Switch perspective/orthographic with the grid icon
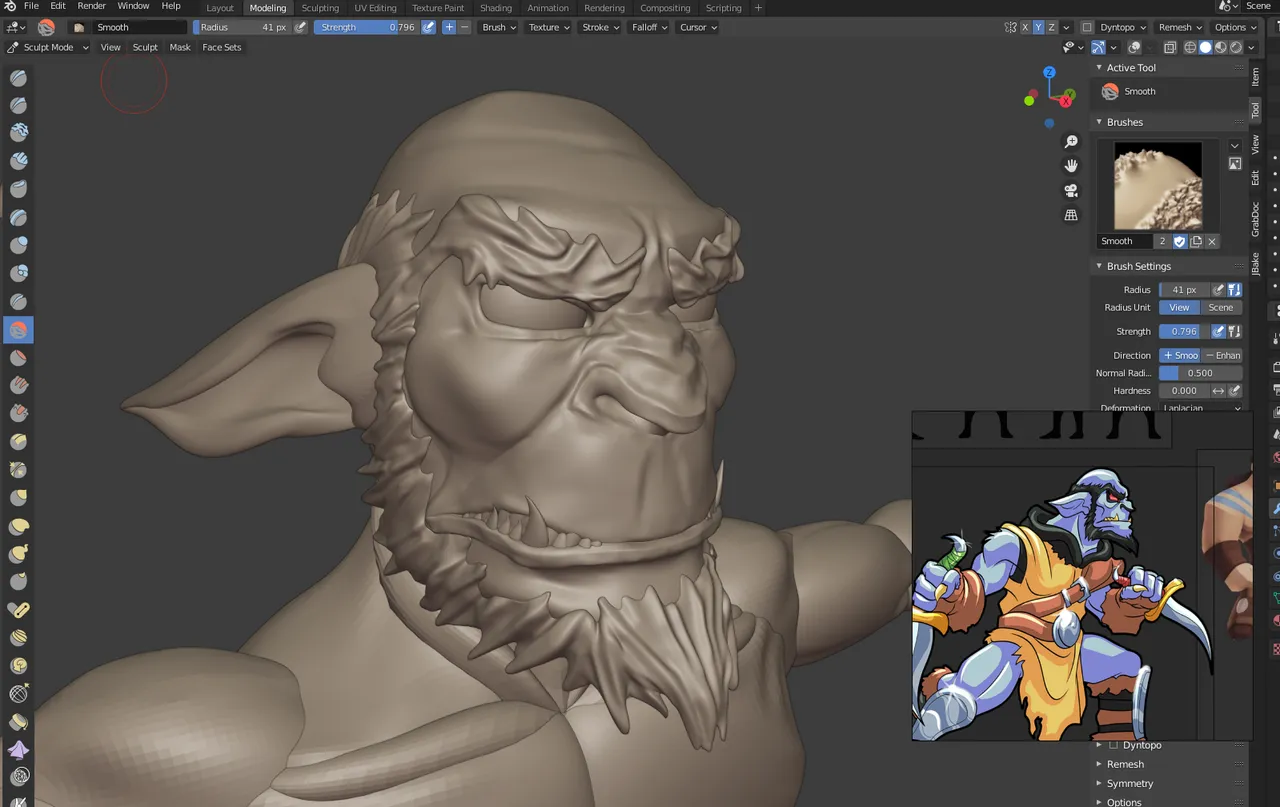Screen dimensions: 1280x807 1071,214
